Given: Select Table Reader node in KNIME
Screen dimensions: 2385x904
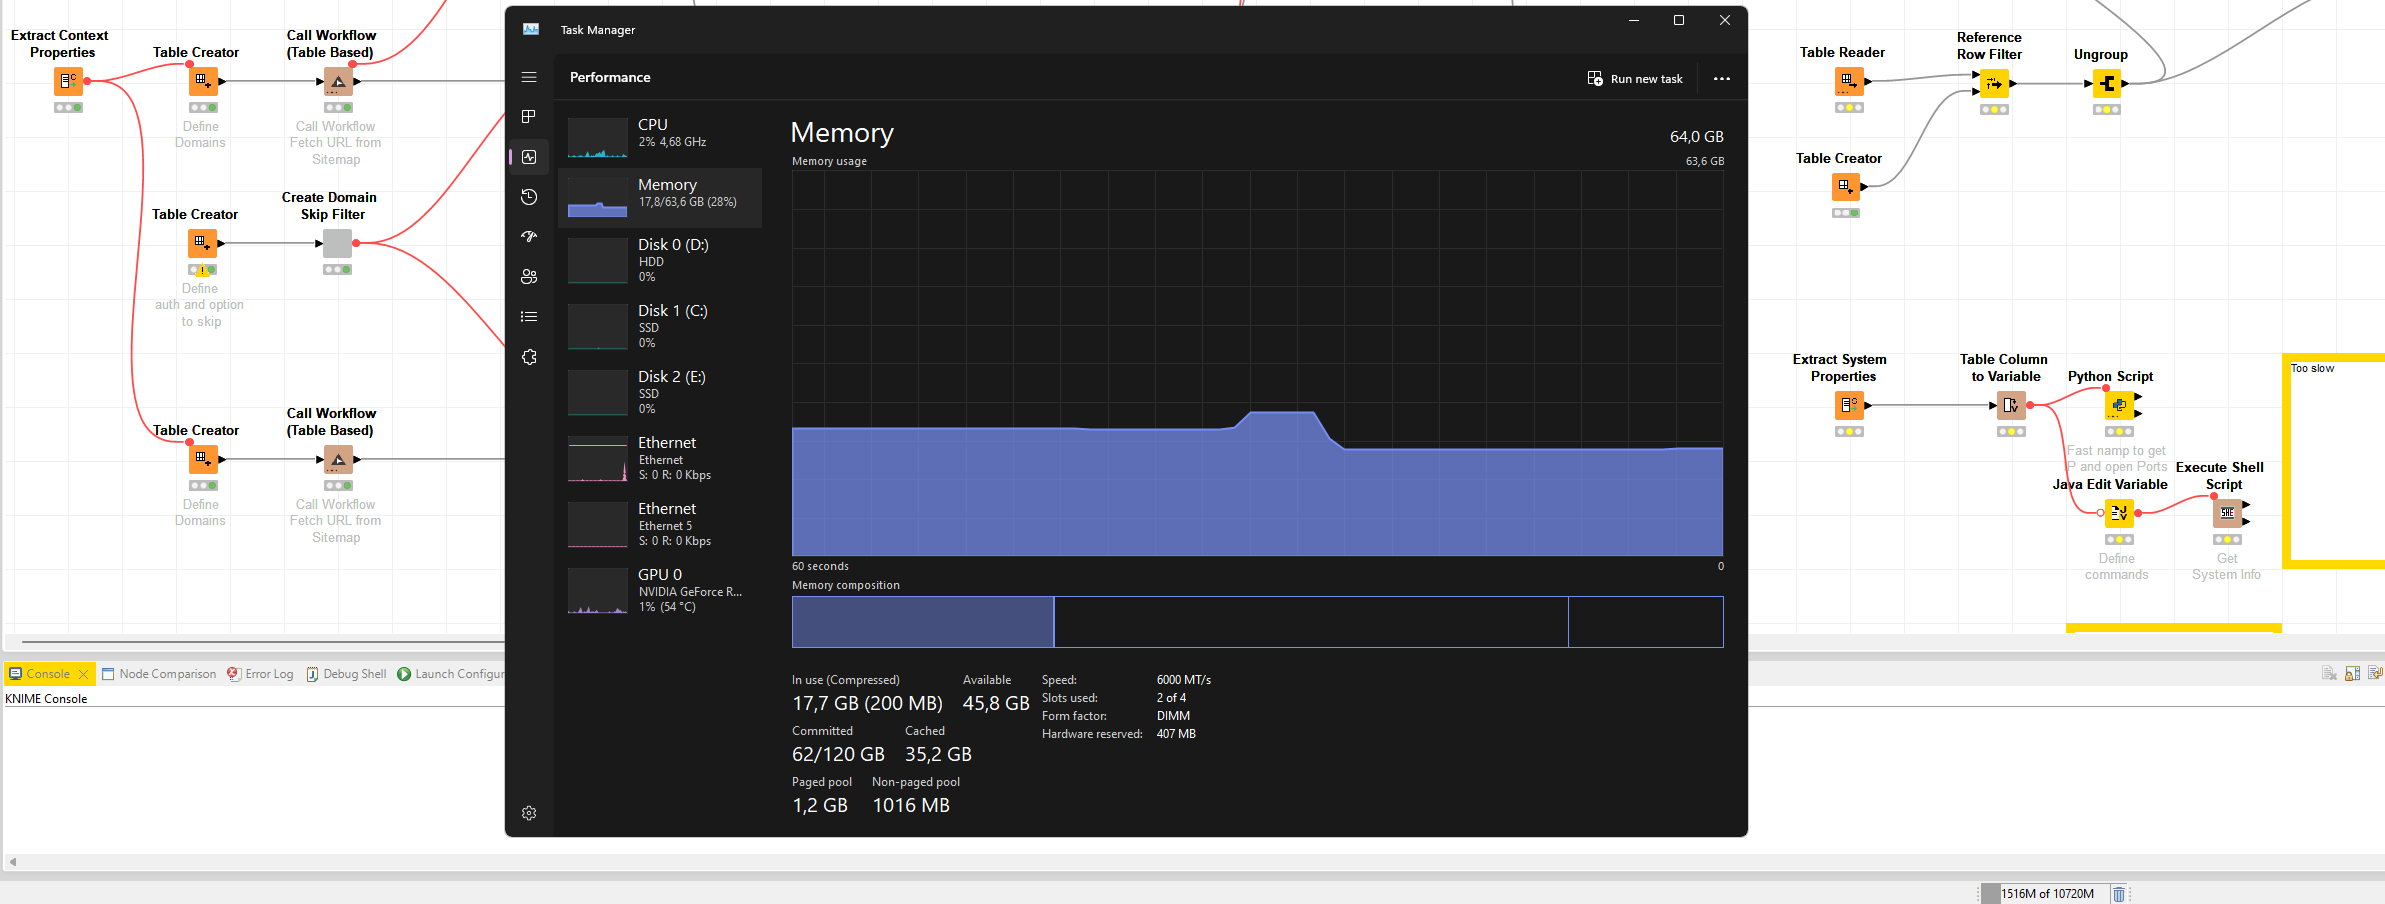Looking at the screenshot, I should 1849,81.
